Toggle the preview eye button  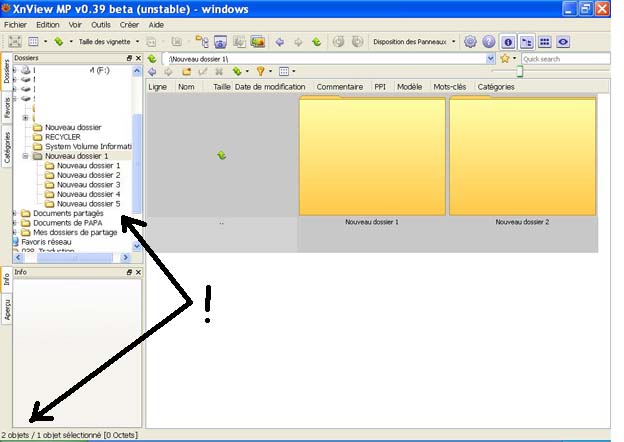pyautogui.click(x=563, y=42)
